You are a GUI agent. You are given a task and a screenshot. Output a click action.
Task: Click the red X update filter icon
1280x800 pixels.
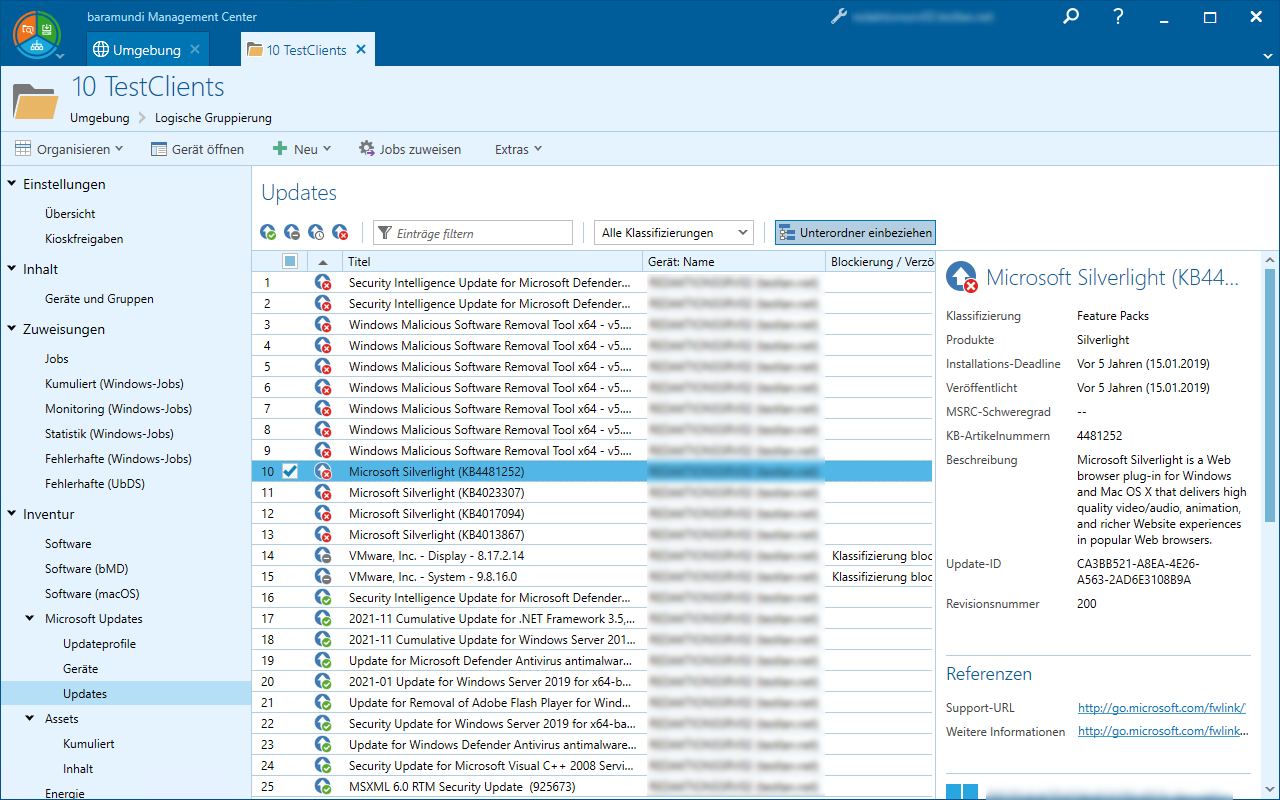(x=340, y=233)
